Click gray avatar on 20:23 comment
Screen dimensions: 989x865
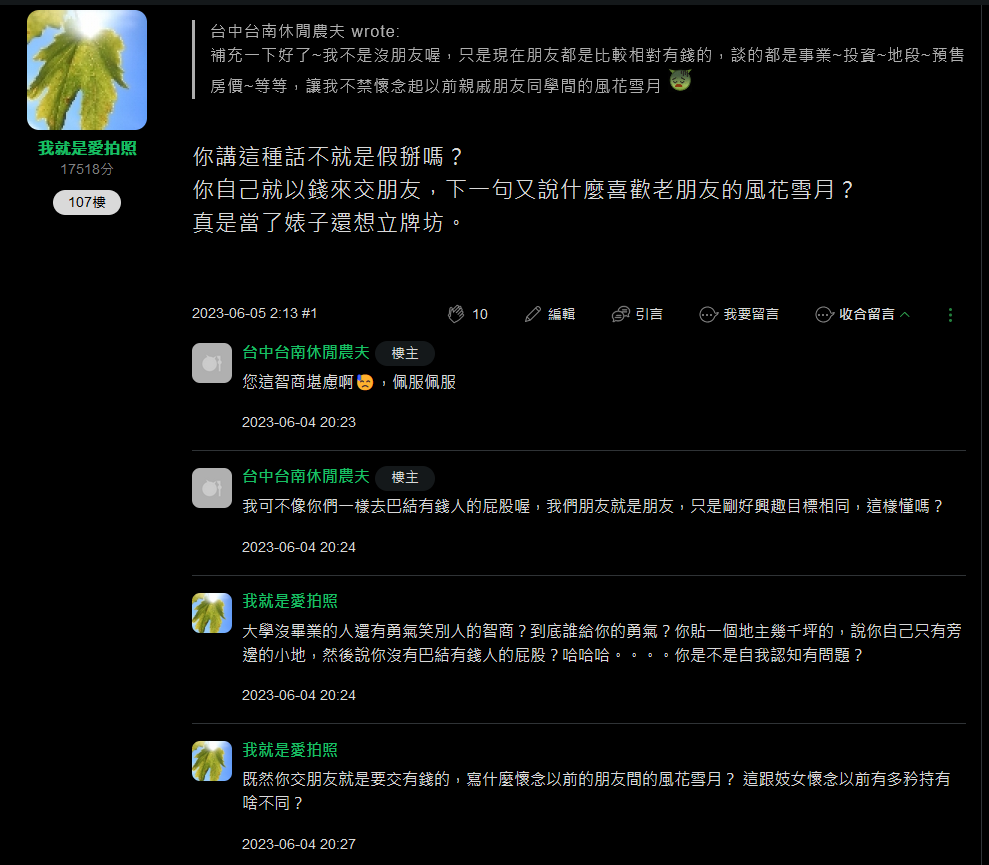coord(212,363)
